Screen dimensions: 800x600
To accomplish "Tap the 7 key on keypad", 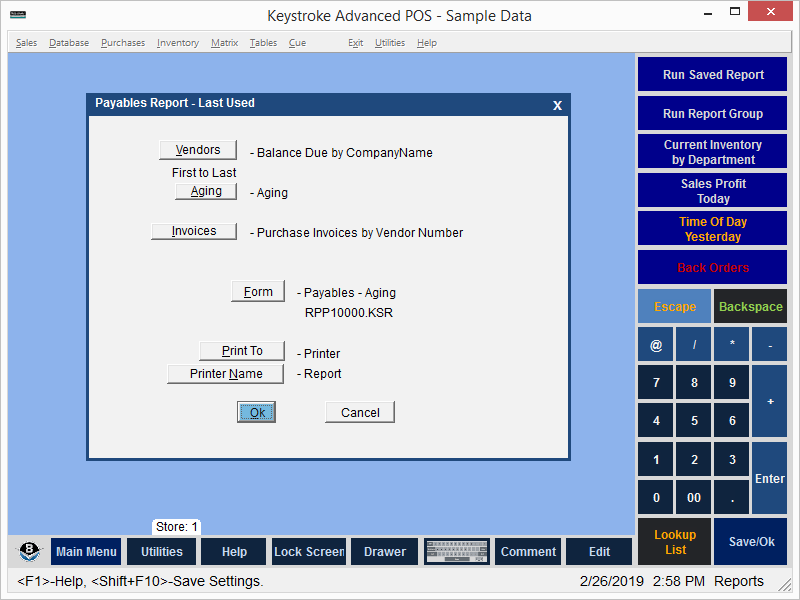I will click(x=656, y=383).
